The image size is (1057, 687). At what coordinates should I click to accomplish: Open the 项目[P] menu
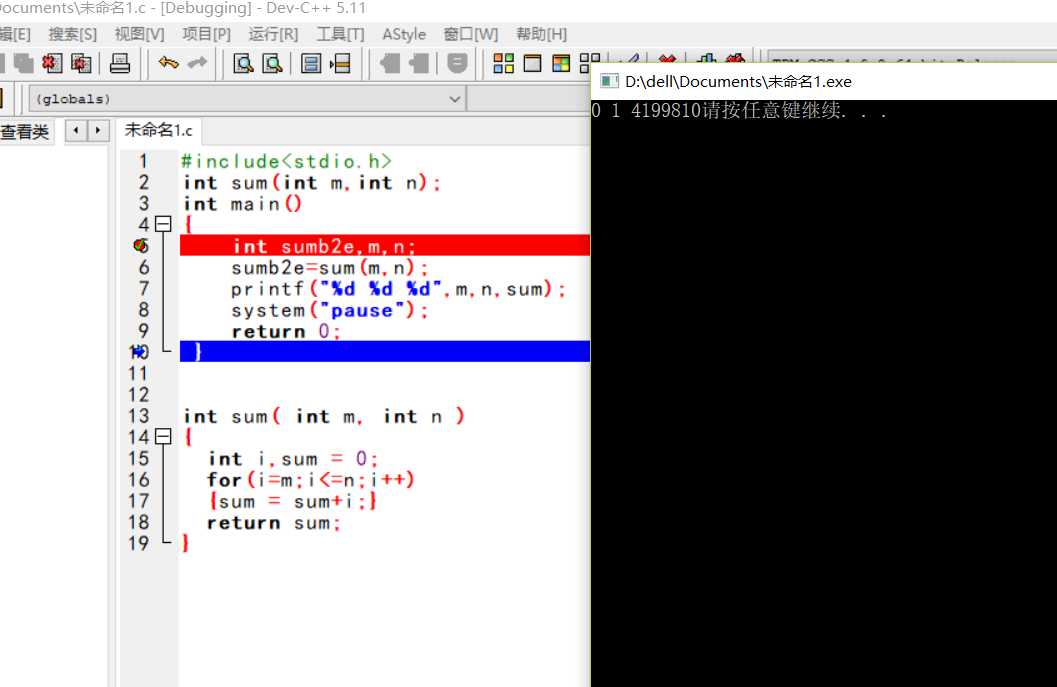click(206, 34)
